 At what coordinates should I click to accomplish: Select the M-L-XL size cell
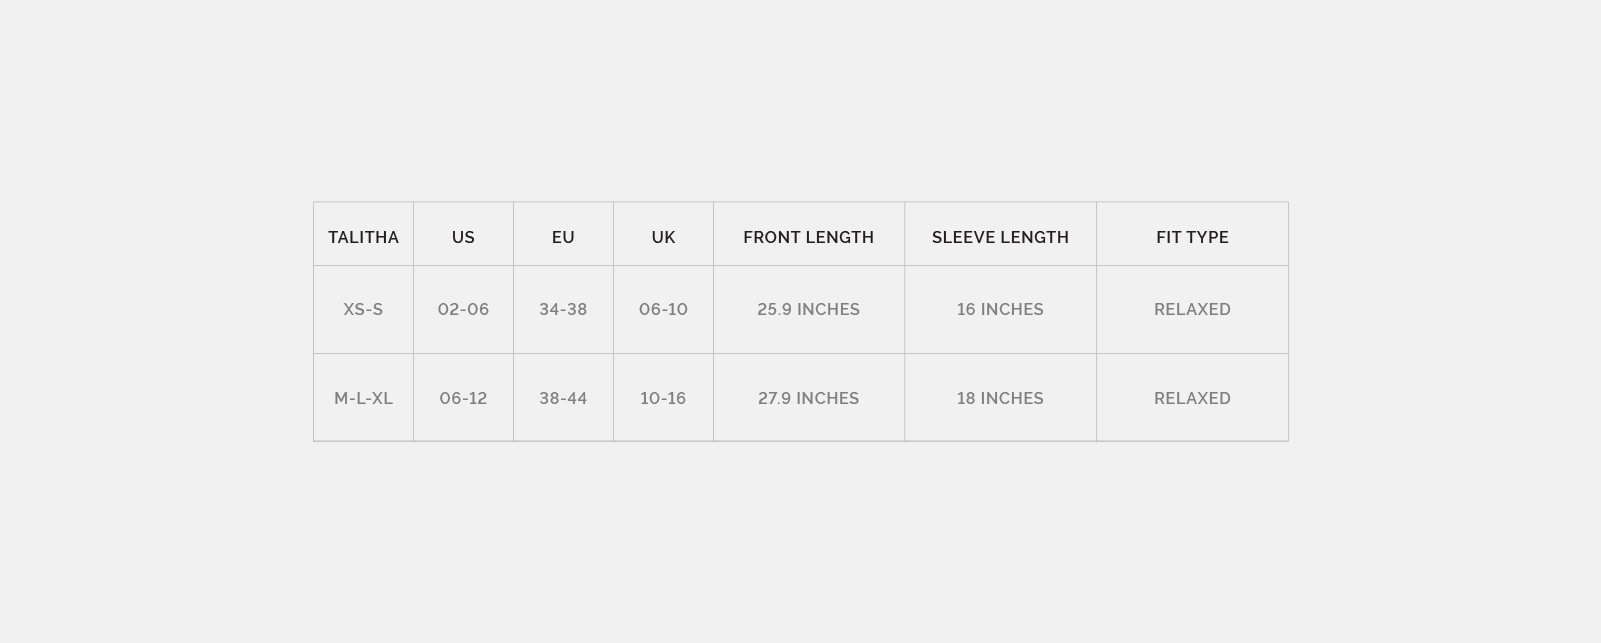coord(363,398)
